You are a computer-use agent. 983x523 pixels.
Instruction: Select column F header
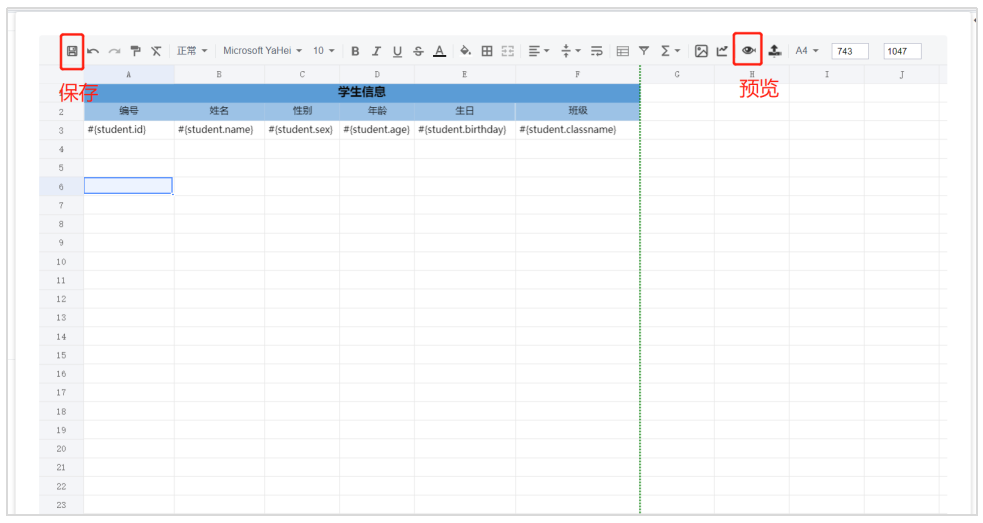(577, 75)
